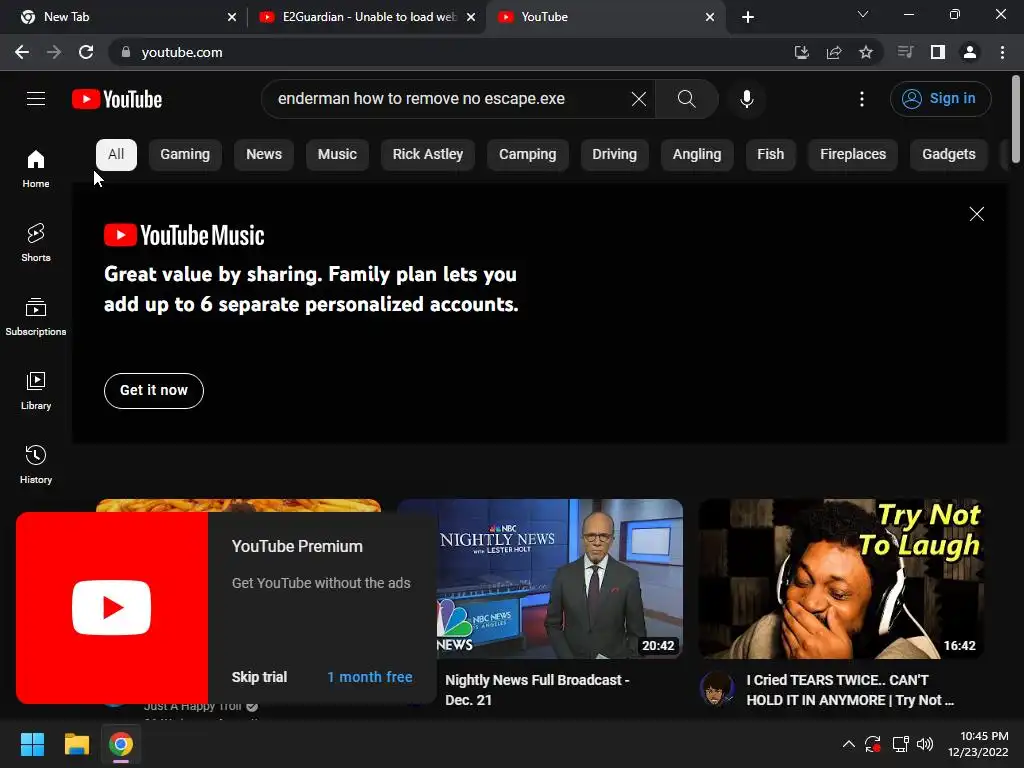Viewport: 1024px width, 768px height.
Task: Click the Chrome address bar URL
Action: pos(182,52)
